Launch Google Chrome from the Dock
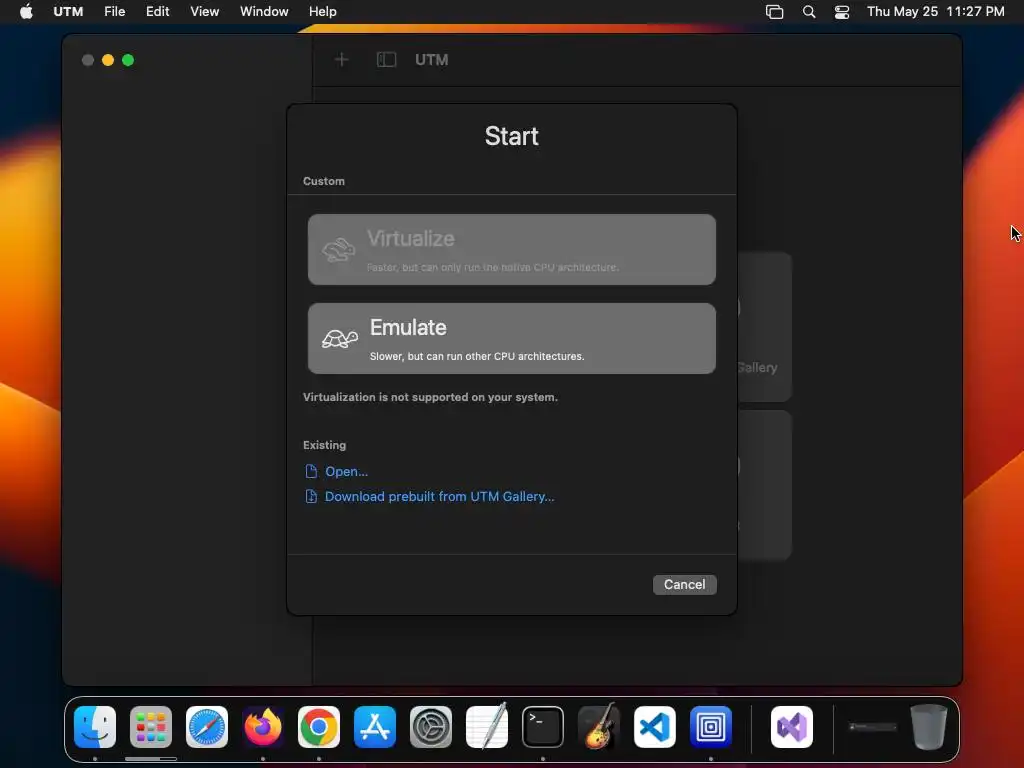 (x=319, y=727)
